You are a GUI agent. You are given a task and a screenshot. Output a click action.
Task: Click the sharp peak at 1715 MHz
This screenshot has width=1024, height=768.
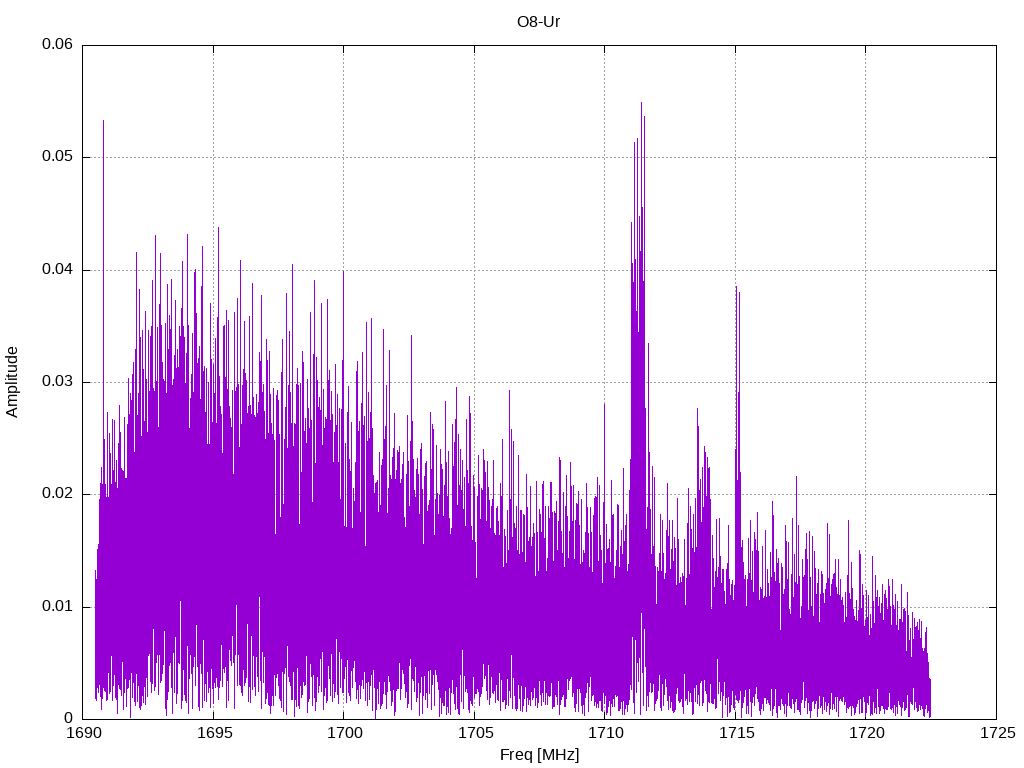point(737,289)
